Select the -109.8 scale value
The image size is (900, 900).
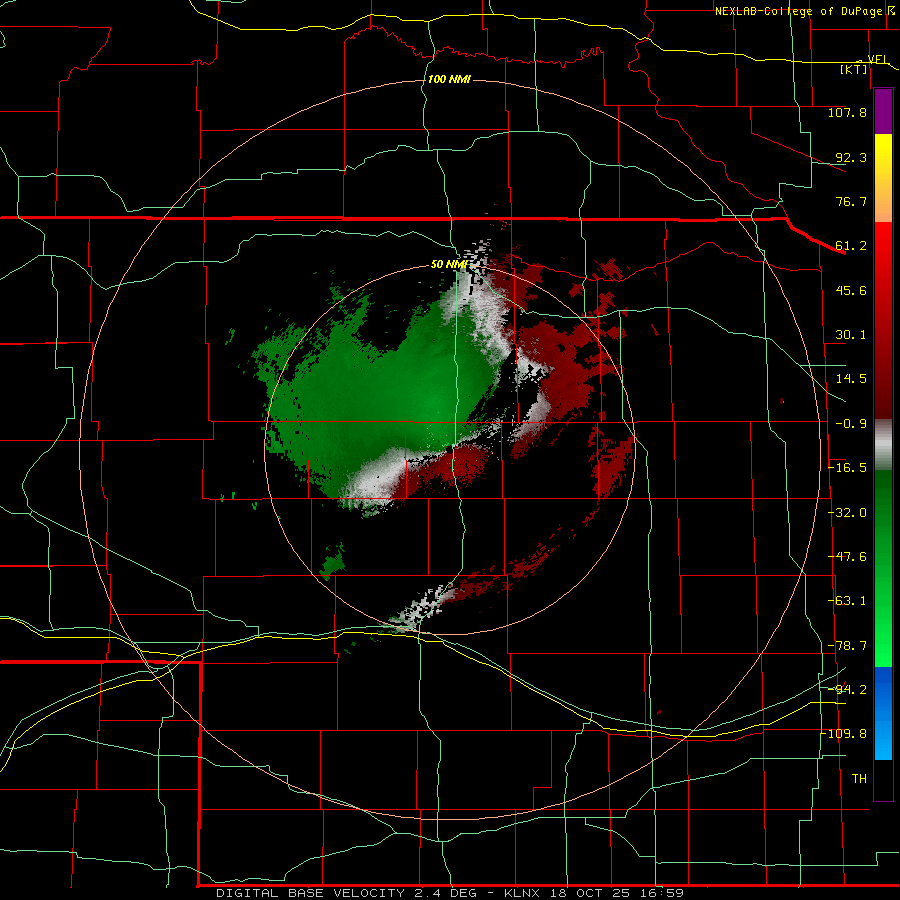(x=844, y=734)
